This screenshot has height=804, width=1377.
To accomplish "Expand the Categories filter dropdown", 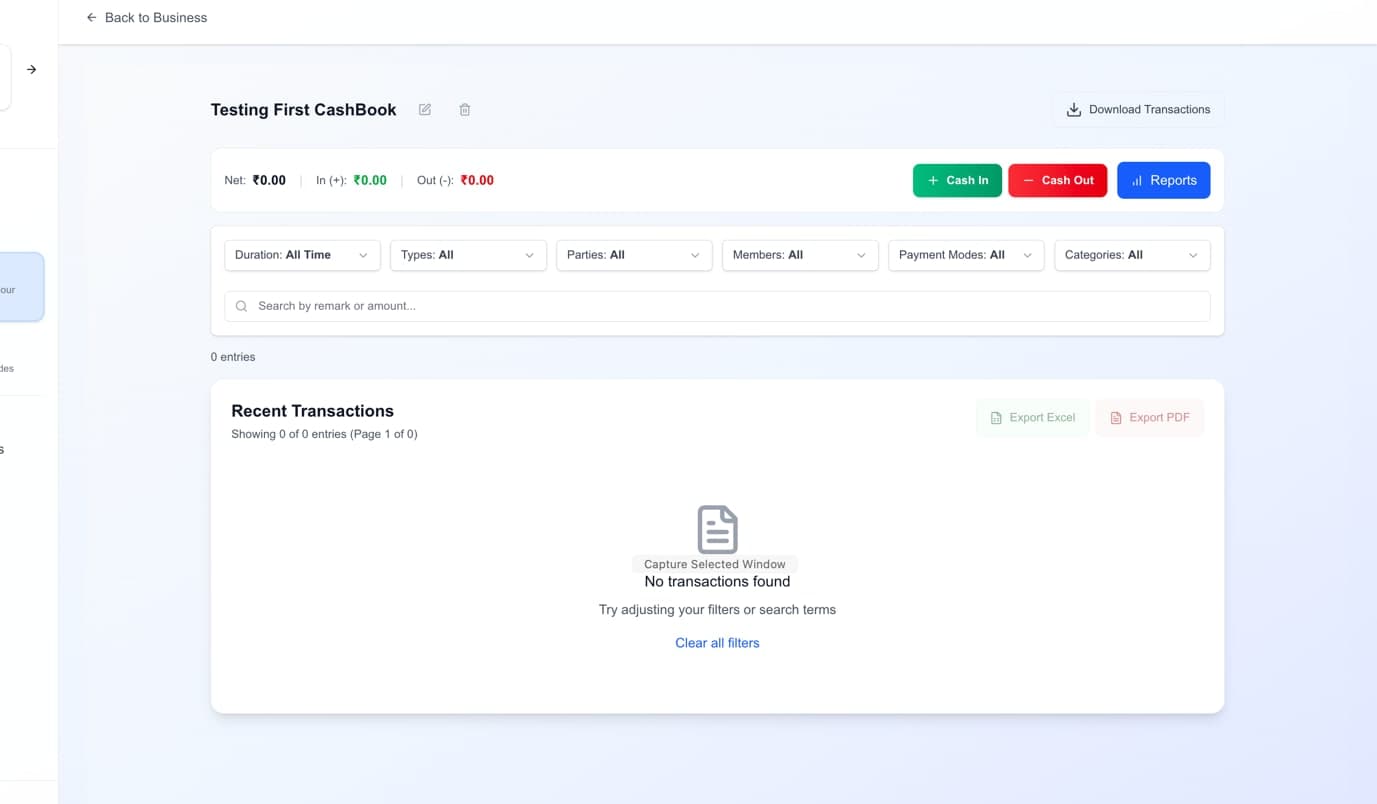I will (x=1132, y=255).
